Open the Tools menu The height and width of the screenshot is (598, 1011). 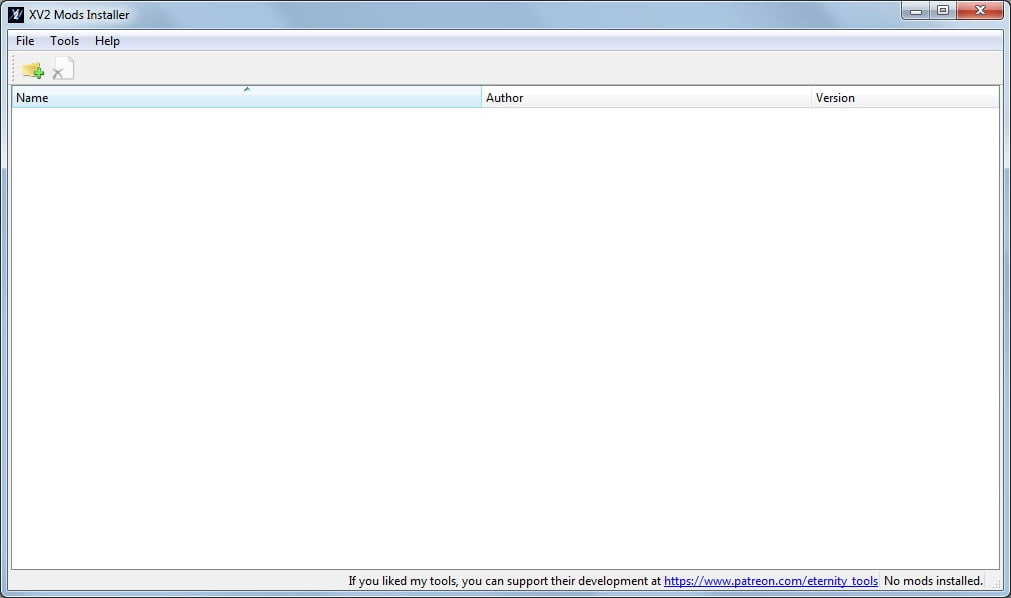pyautogui.click(x=64, y=41)
